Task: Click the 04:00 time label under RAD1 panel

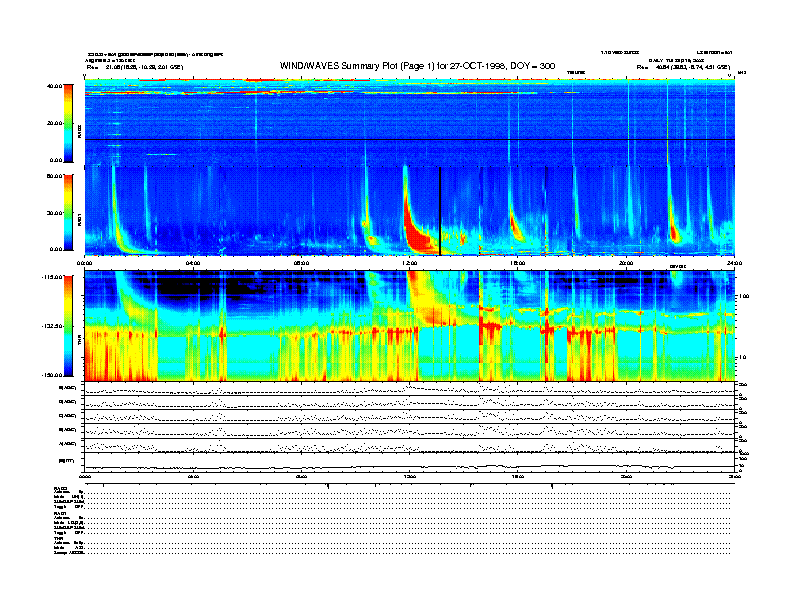Action: [193, 263]
